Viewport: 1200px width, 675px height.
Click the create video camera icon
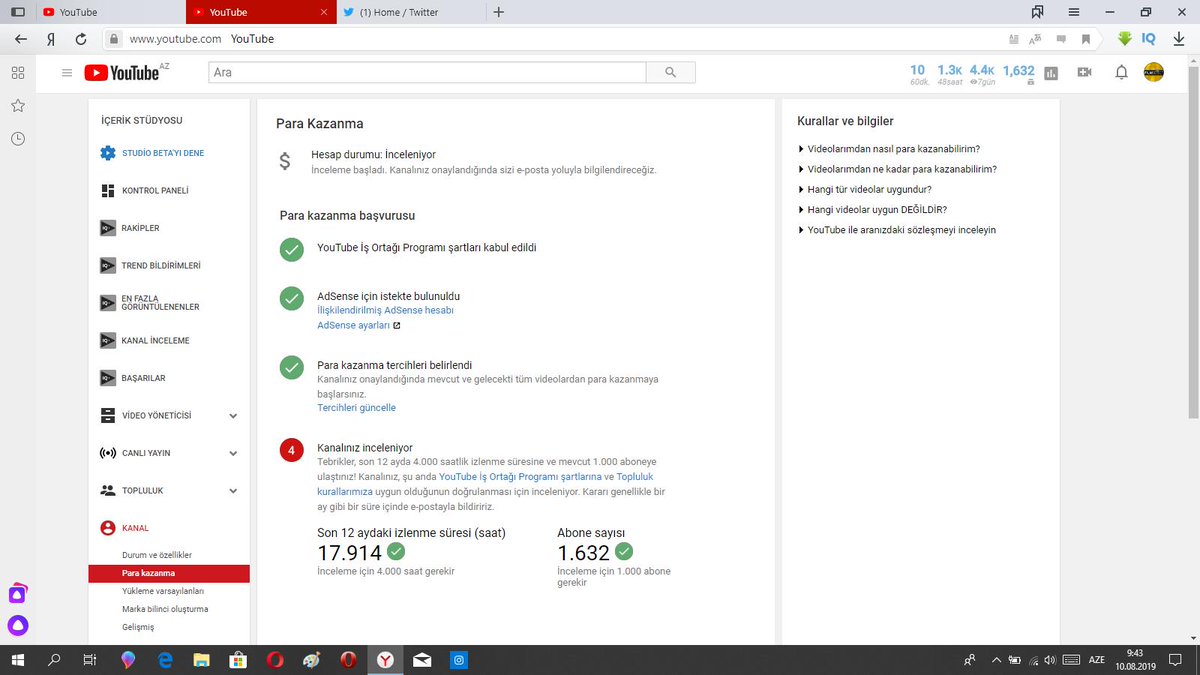point(1084,73)
